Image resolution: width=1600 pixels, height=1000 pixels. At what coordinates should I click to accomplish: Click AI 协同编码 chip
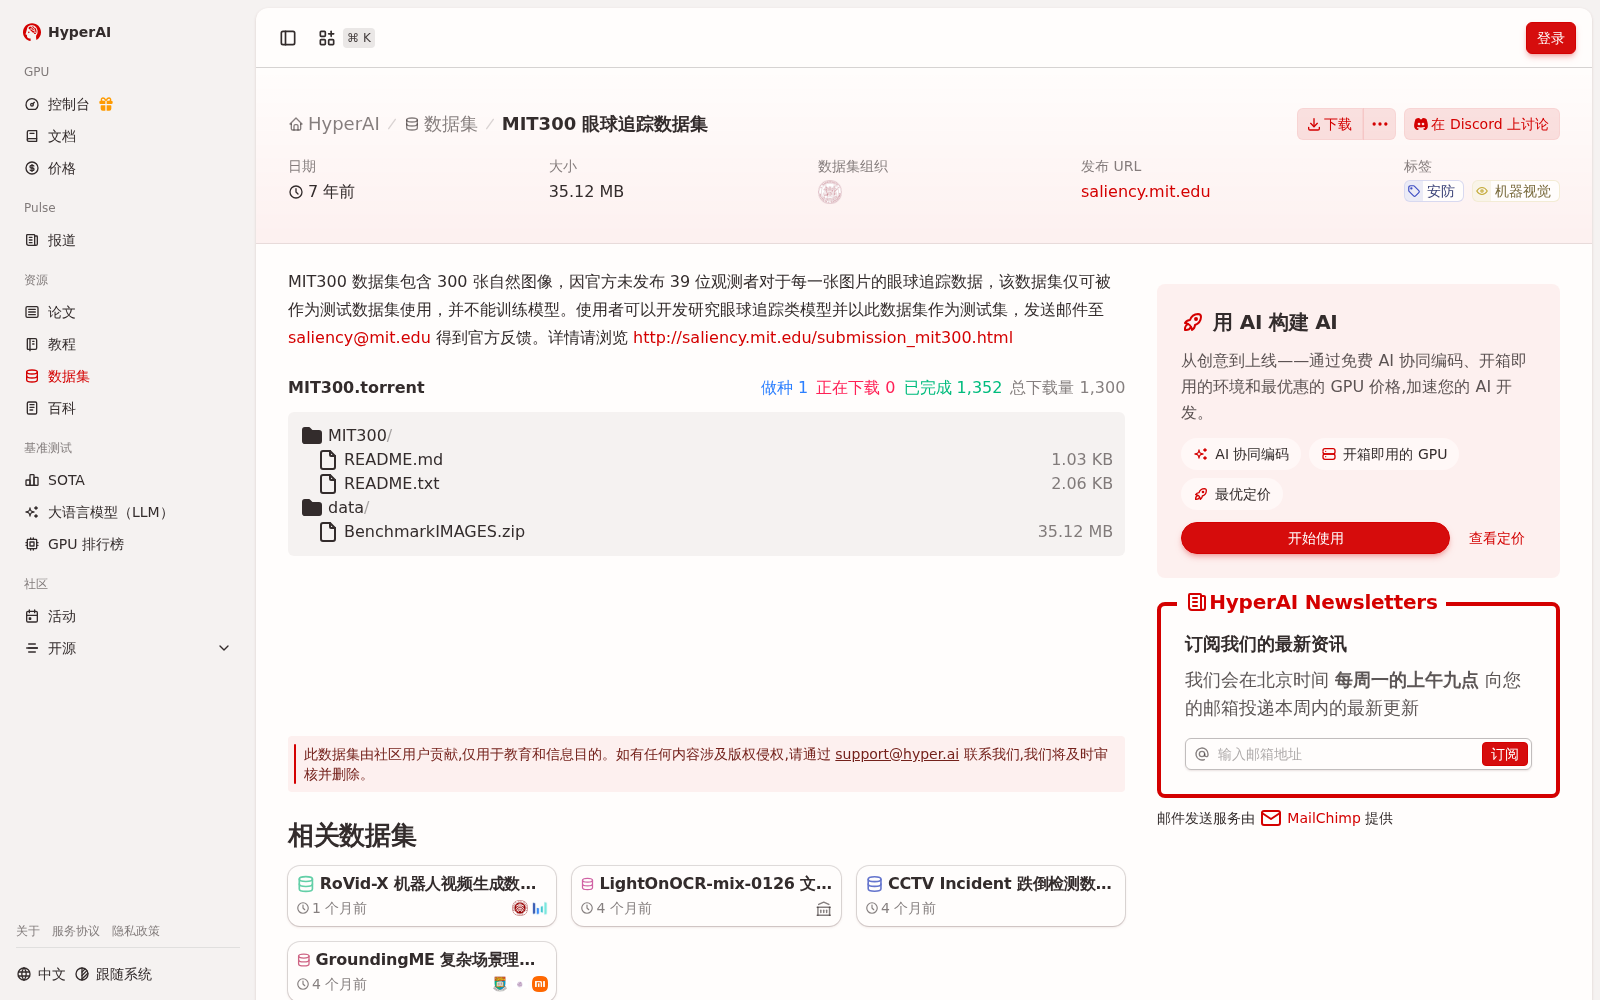click(x=1241, y=454)
